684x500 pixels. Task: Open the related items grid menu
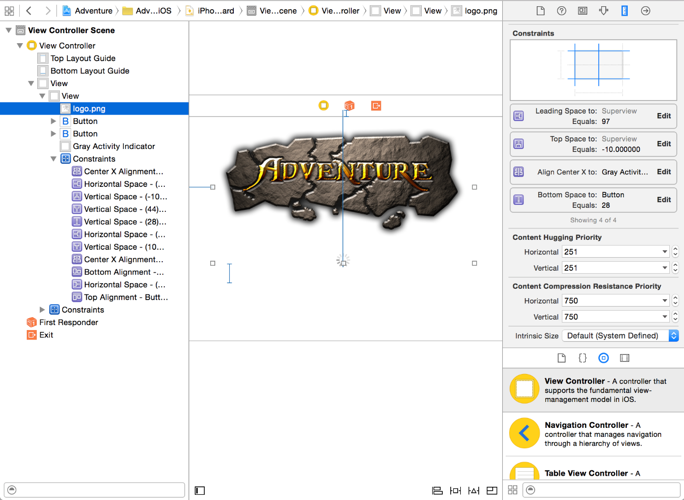(x=9, y=10)
